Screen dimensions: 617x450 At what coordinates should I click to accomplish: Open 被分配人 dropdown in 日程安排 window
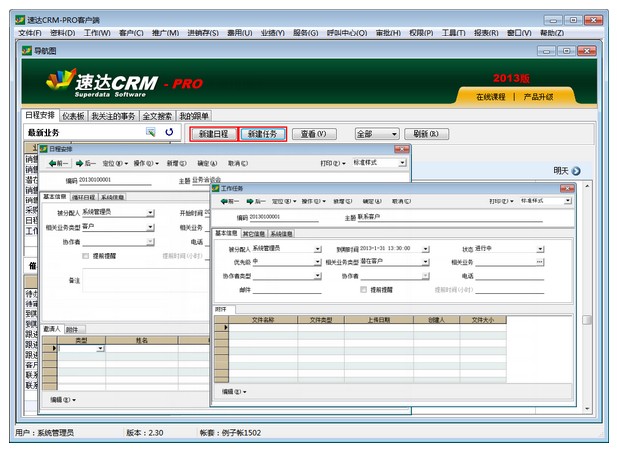pyautogui.click(x=150, y=213)
